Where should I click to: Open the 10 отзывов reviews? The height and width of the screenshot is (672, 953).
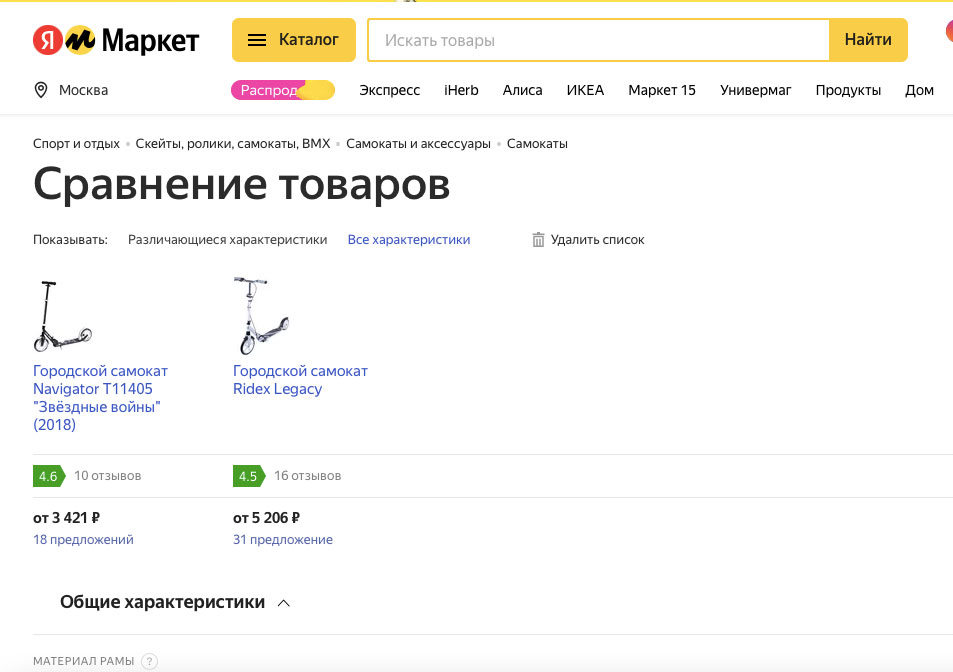(108, 476)
